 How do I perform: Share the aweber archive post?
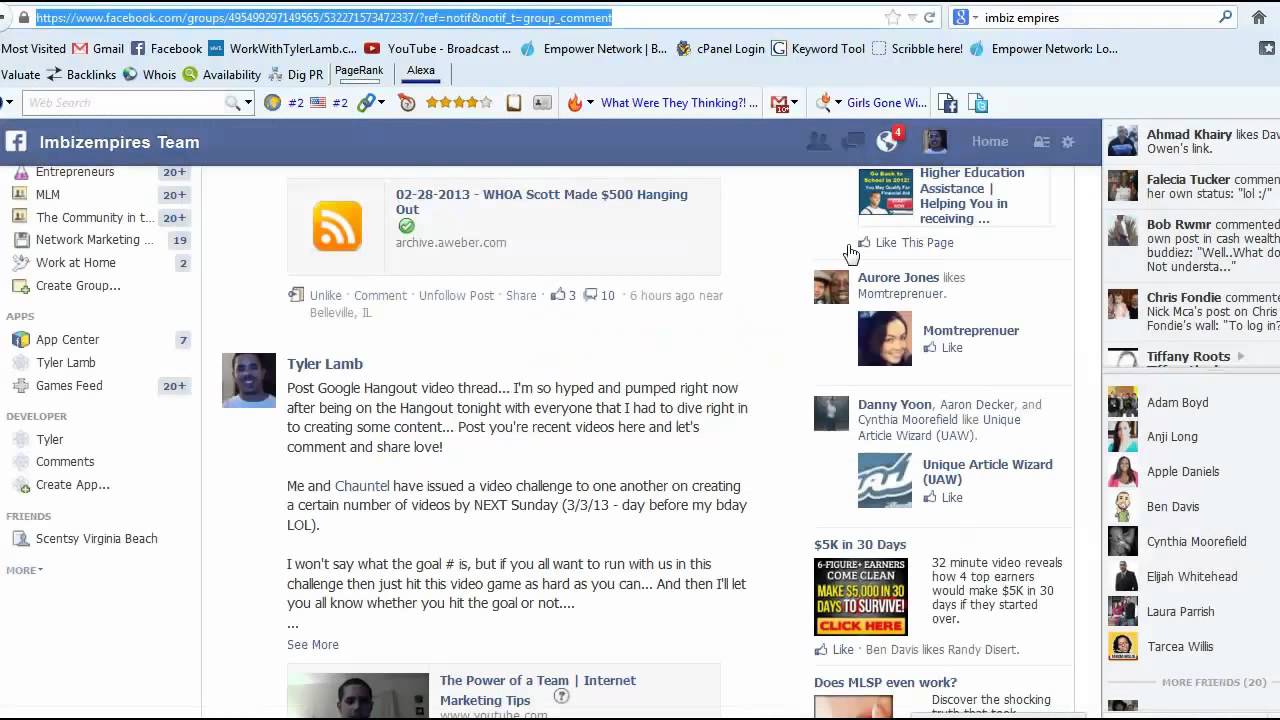click(x=521, y=295)
